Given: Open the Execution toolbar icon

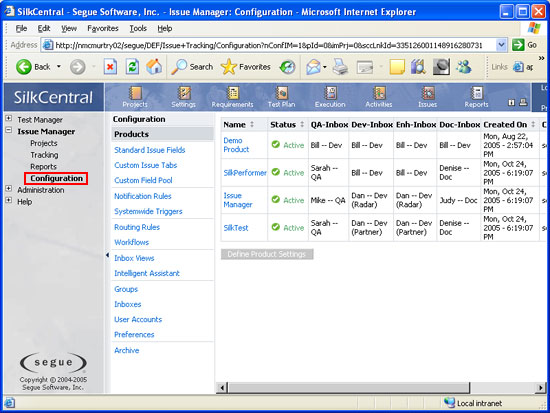Looking at the screenshot, I should pyautogui.click(x=330, y=97).
